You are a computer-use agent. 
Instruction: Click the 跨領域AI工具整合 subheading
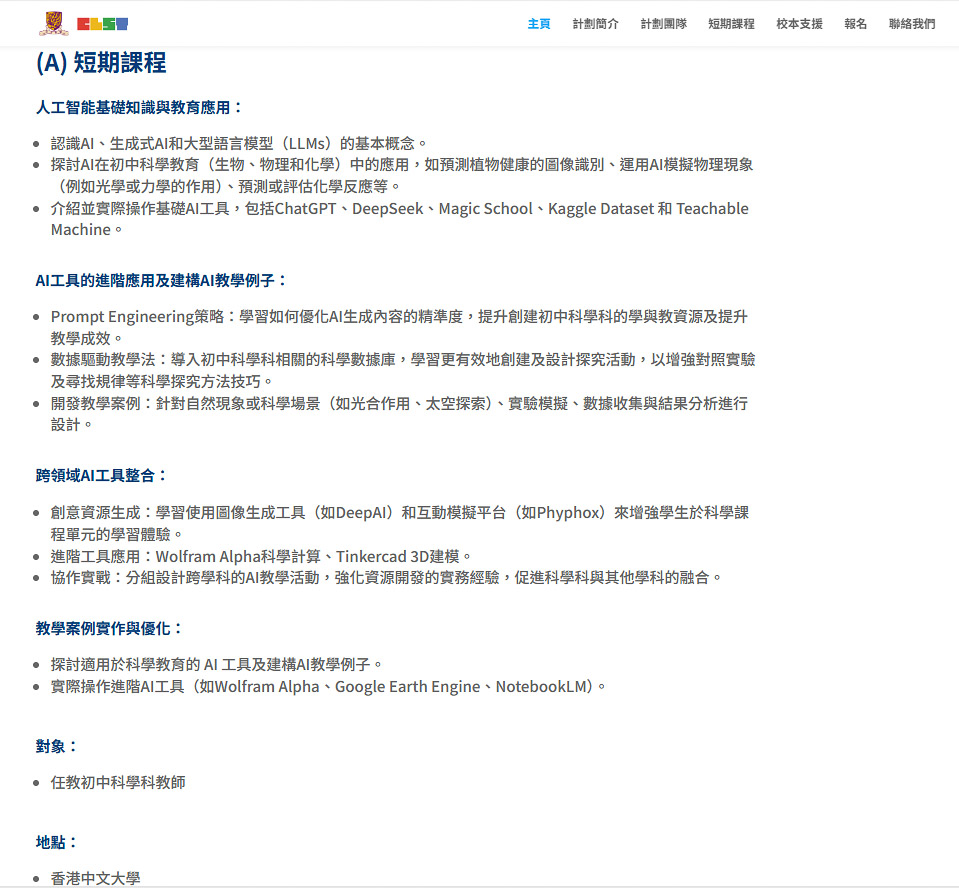[x=102, y=475]
